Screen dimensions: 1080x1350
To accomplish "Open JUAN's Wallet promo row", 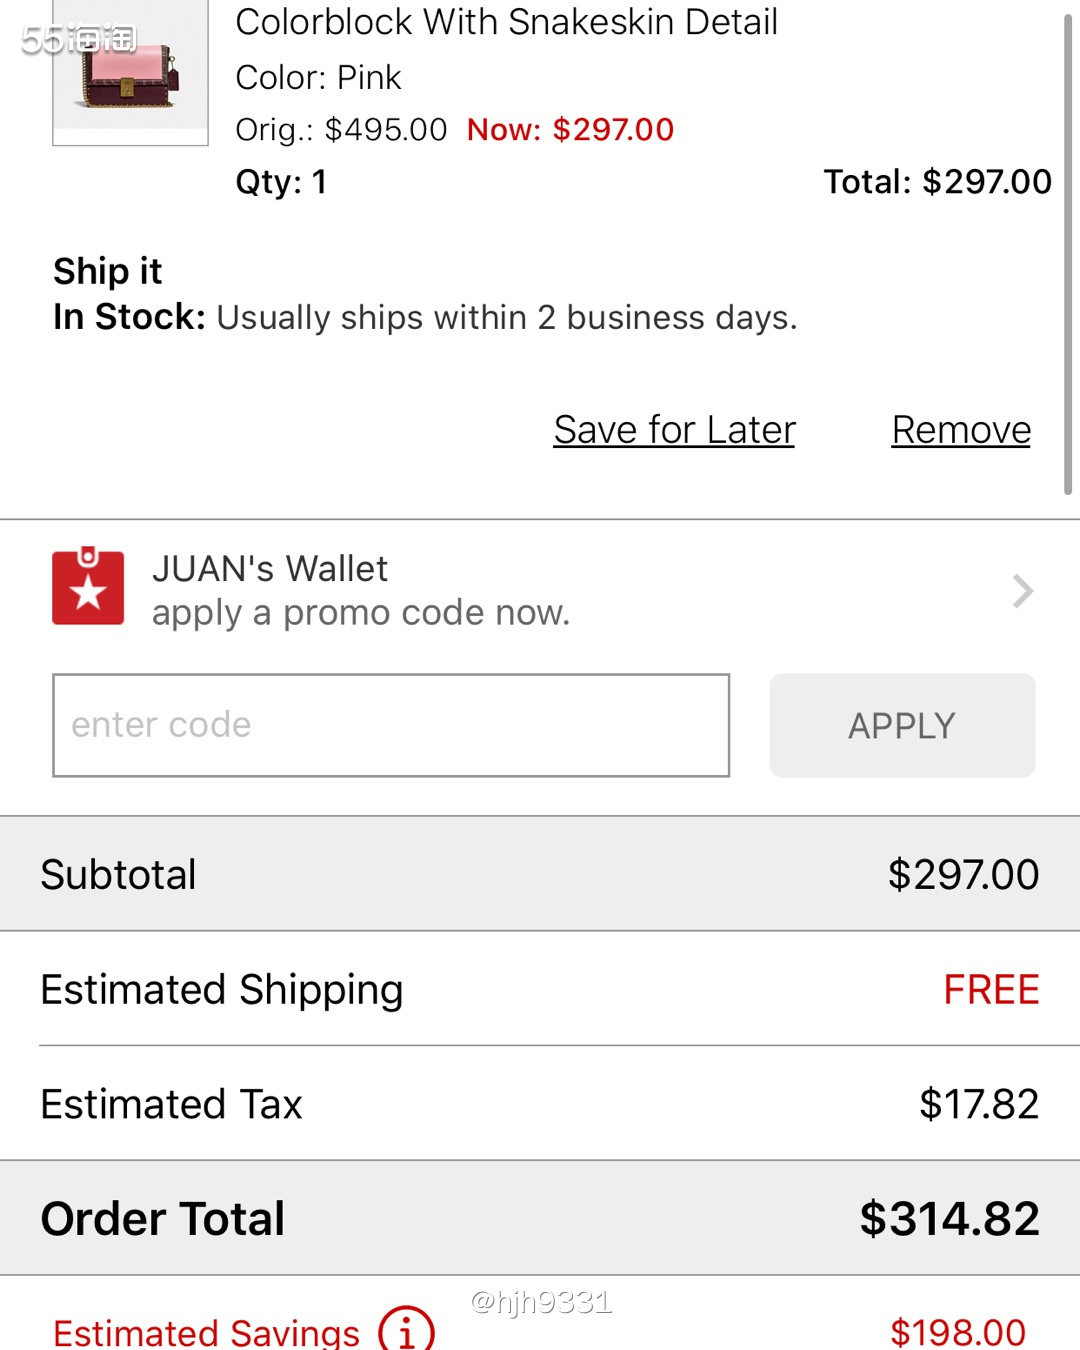I will coord(540,590).
